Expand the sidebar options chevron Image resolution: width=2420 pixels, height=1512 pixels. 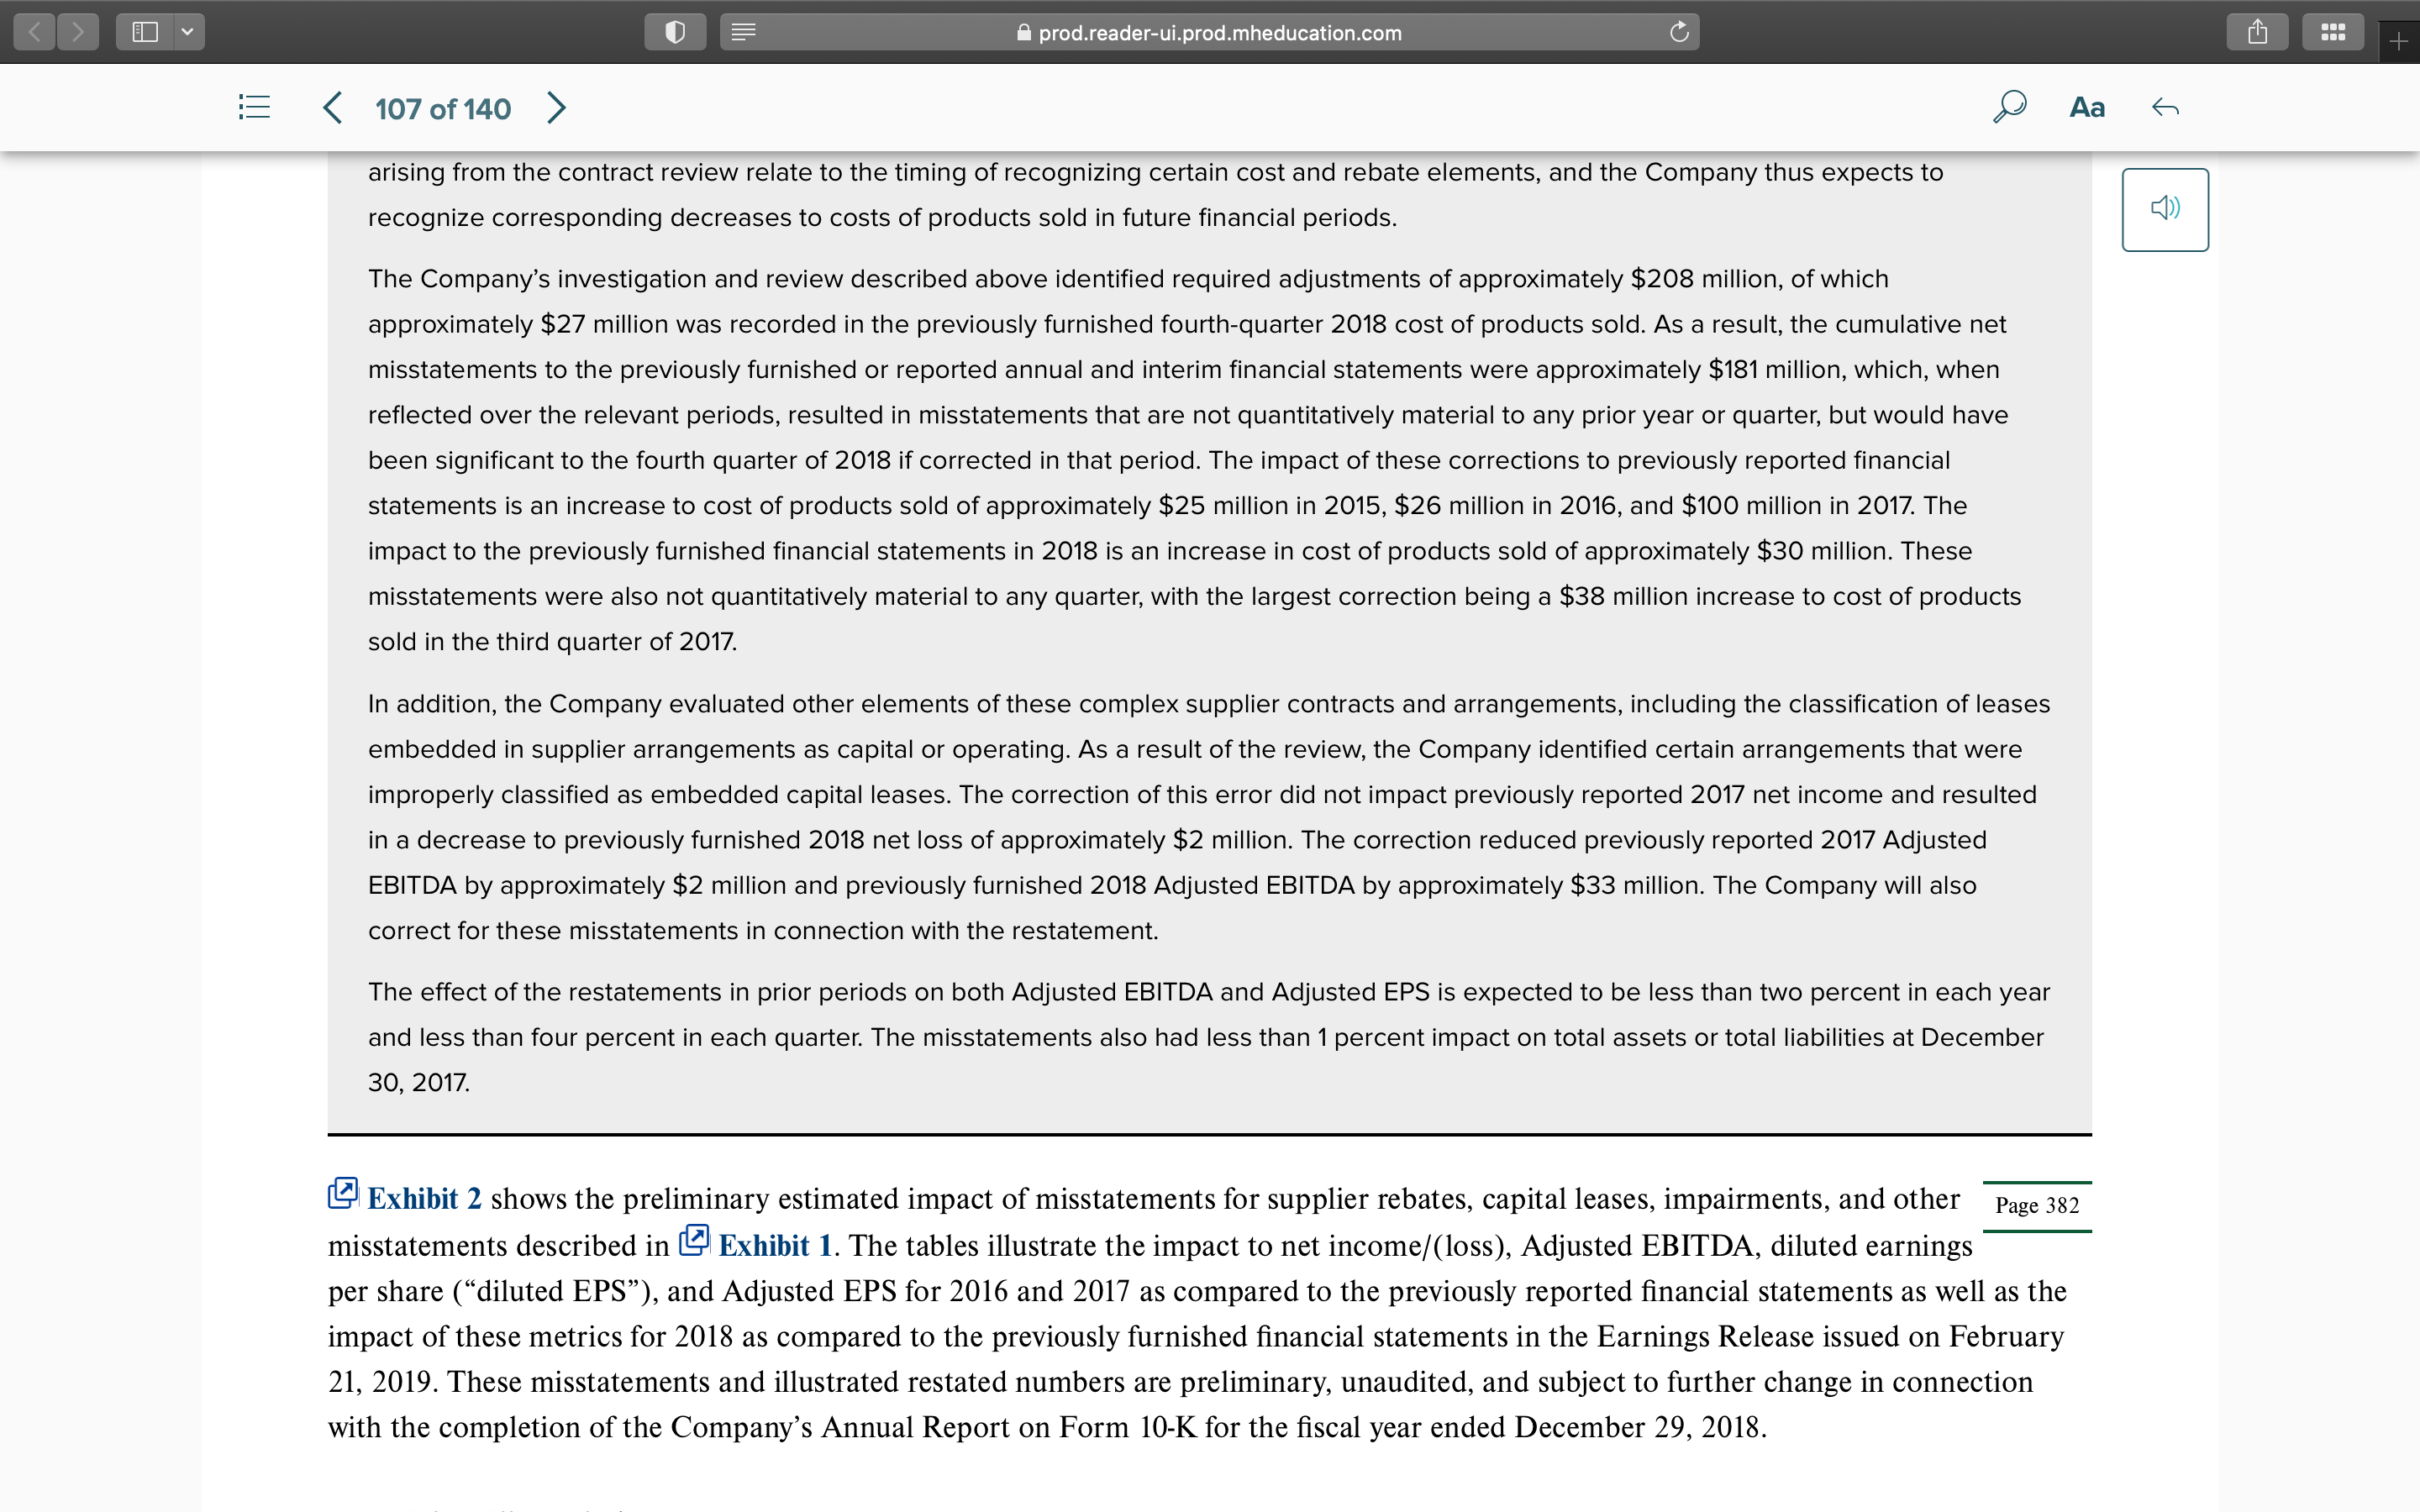(186, 31)
